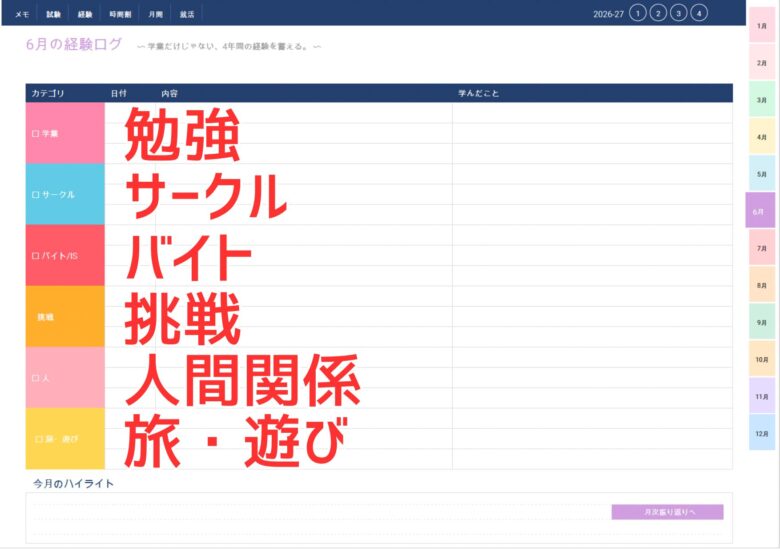780x551 pixels.
Task: Switch to the メモ tab
Action: click(x=22, y=14)
